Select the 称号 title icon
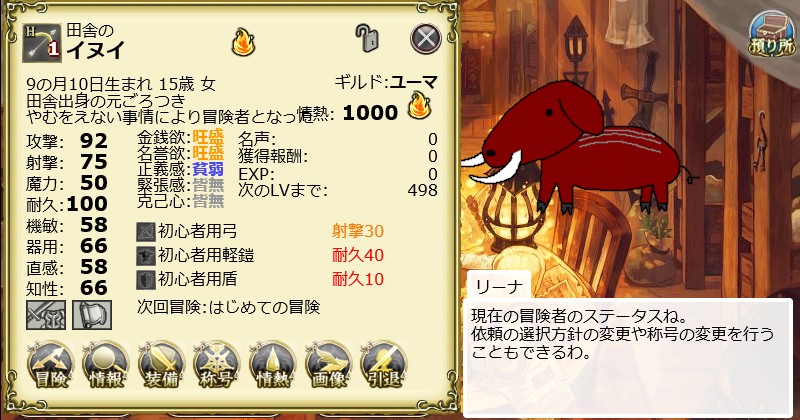This screenshot has height=420, width=800. (217, 365)
